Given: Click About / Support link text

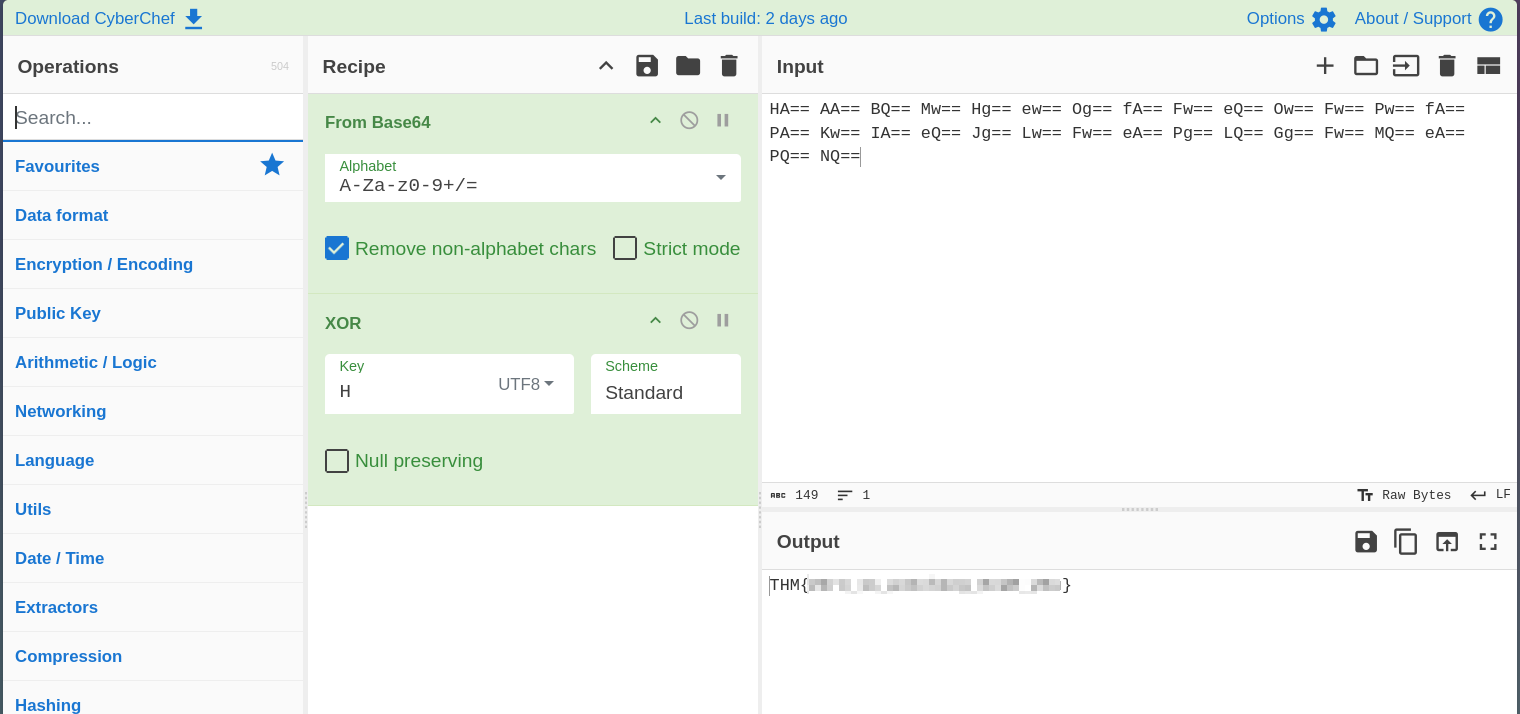Looking at the screenshot, I should (1413, 18).
